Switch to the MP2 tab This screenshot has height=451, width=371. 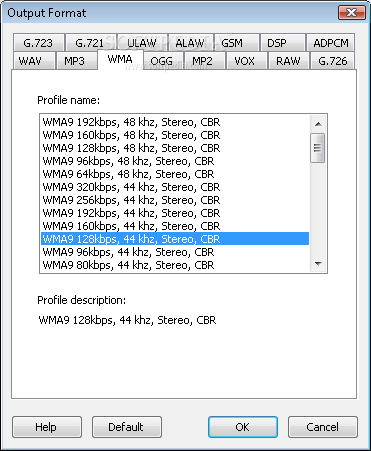point(205,61)
